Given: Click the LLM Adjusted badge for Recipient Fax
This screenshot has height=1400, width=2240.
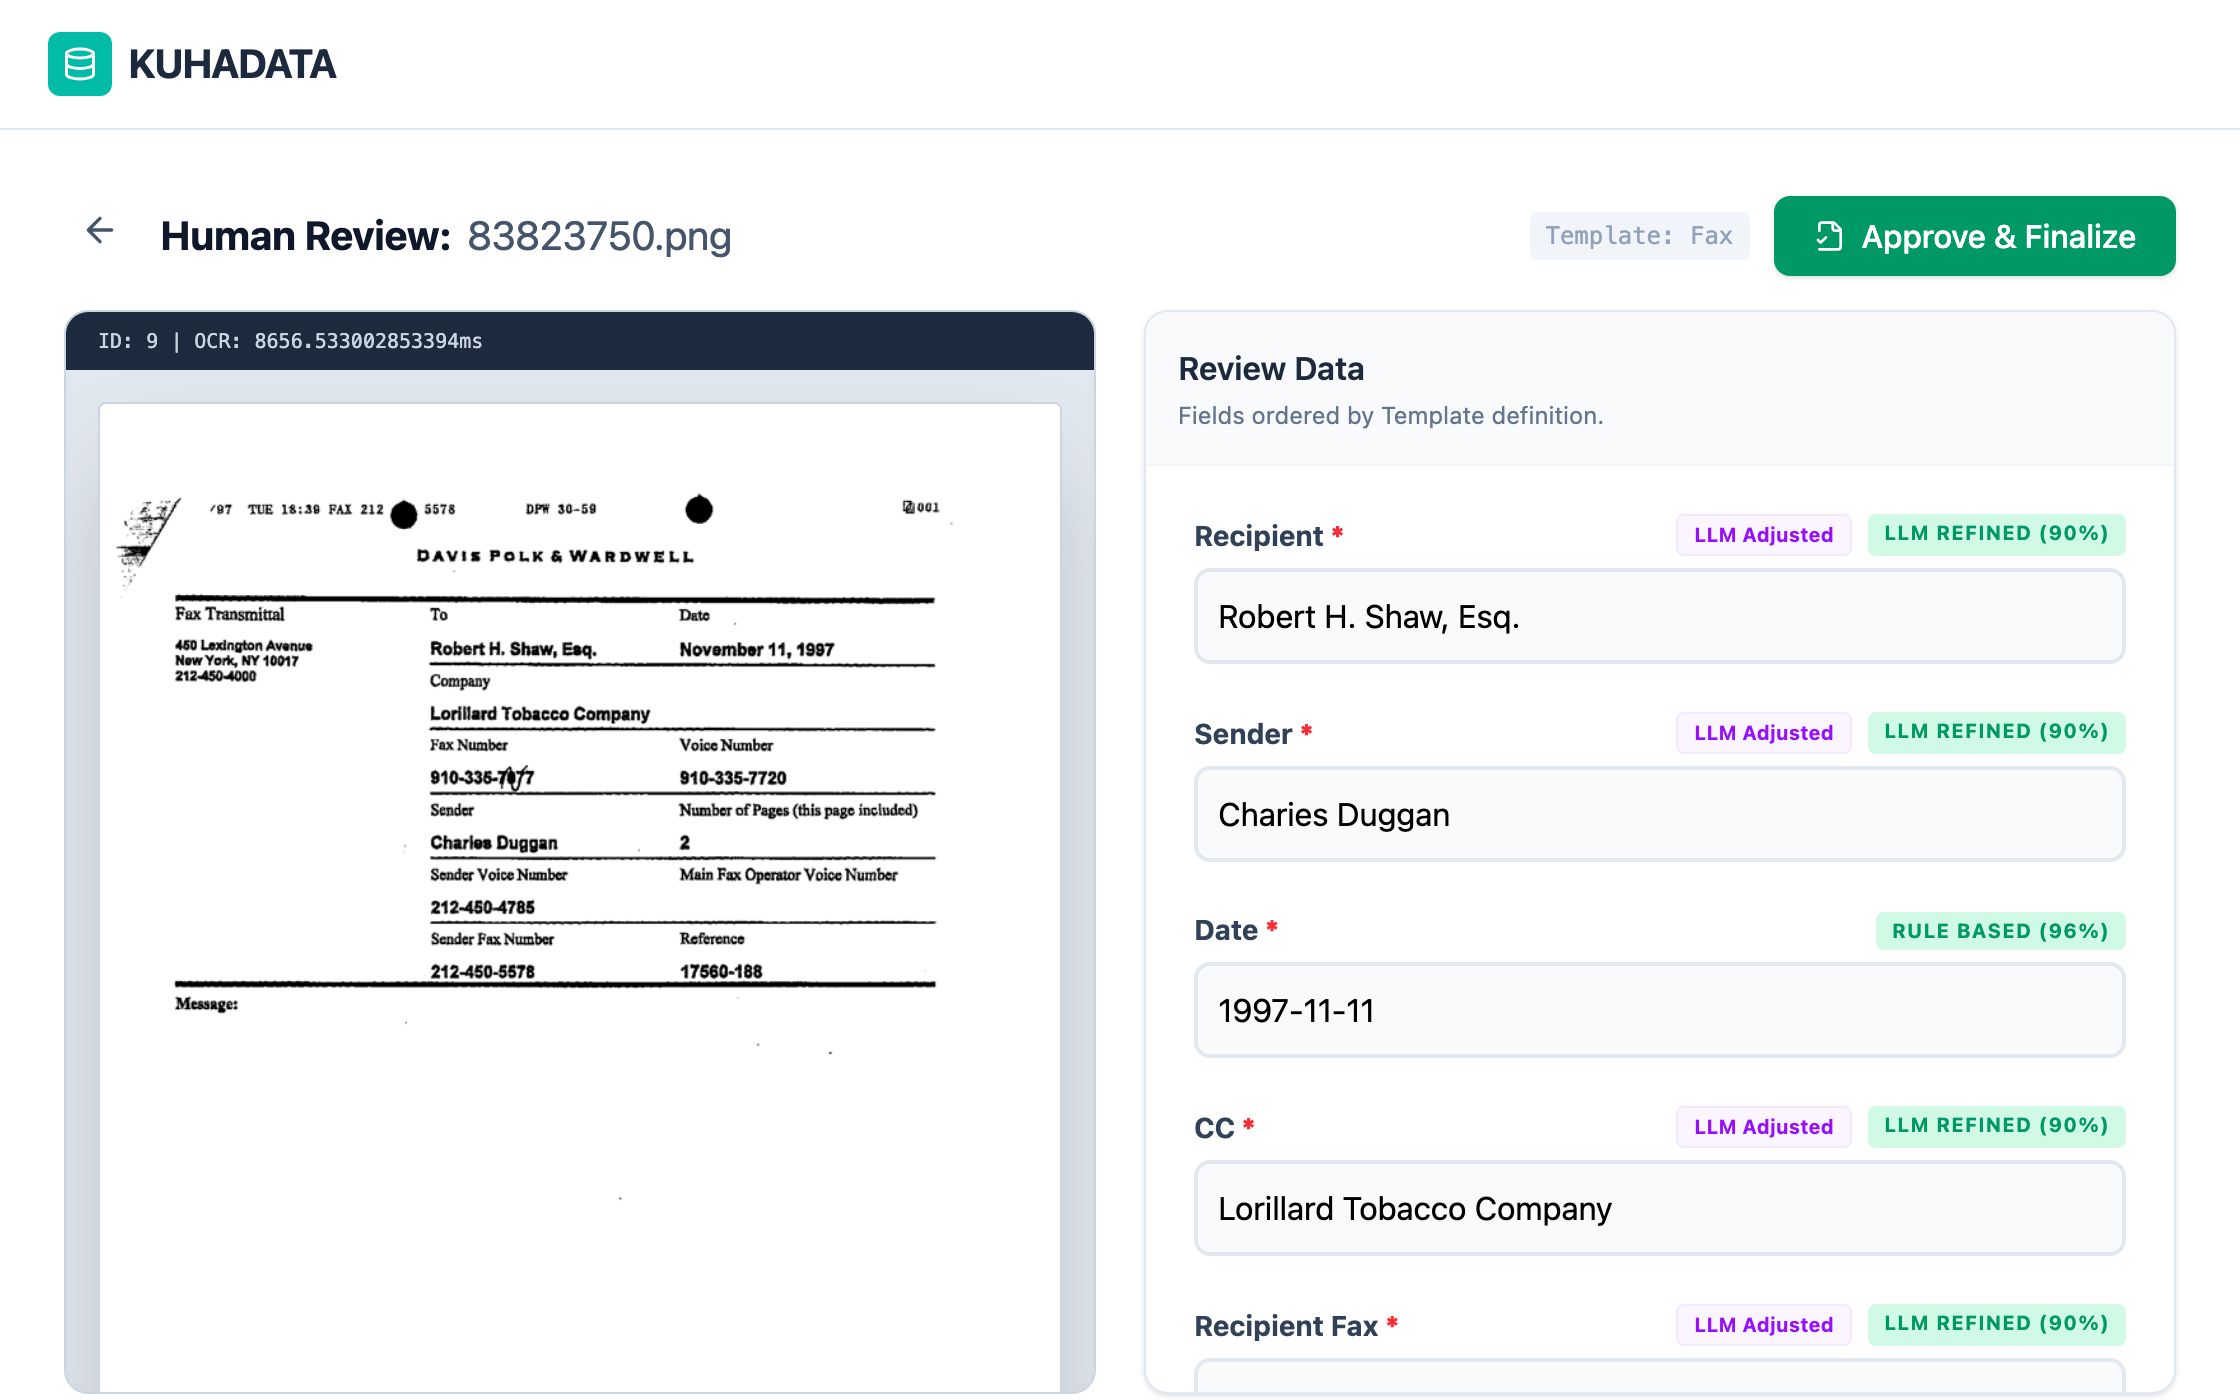Looking at the screenshot, I should (x=1763, y=1325).
